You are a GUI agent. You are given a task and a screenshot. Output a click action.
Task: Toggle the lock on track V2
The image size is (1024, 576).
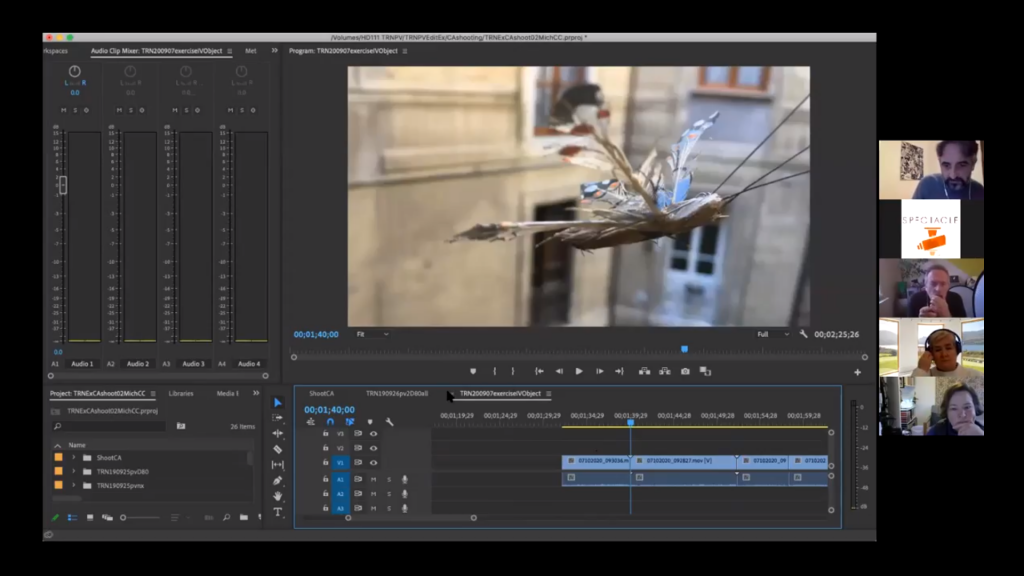(325, 448)
